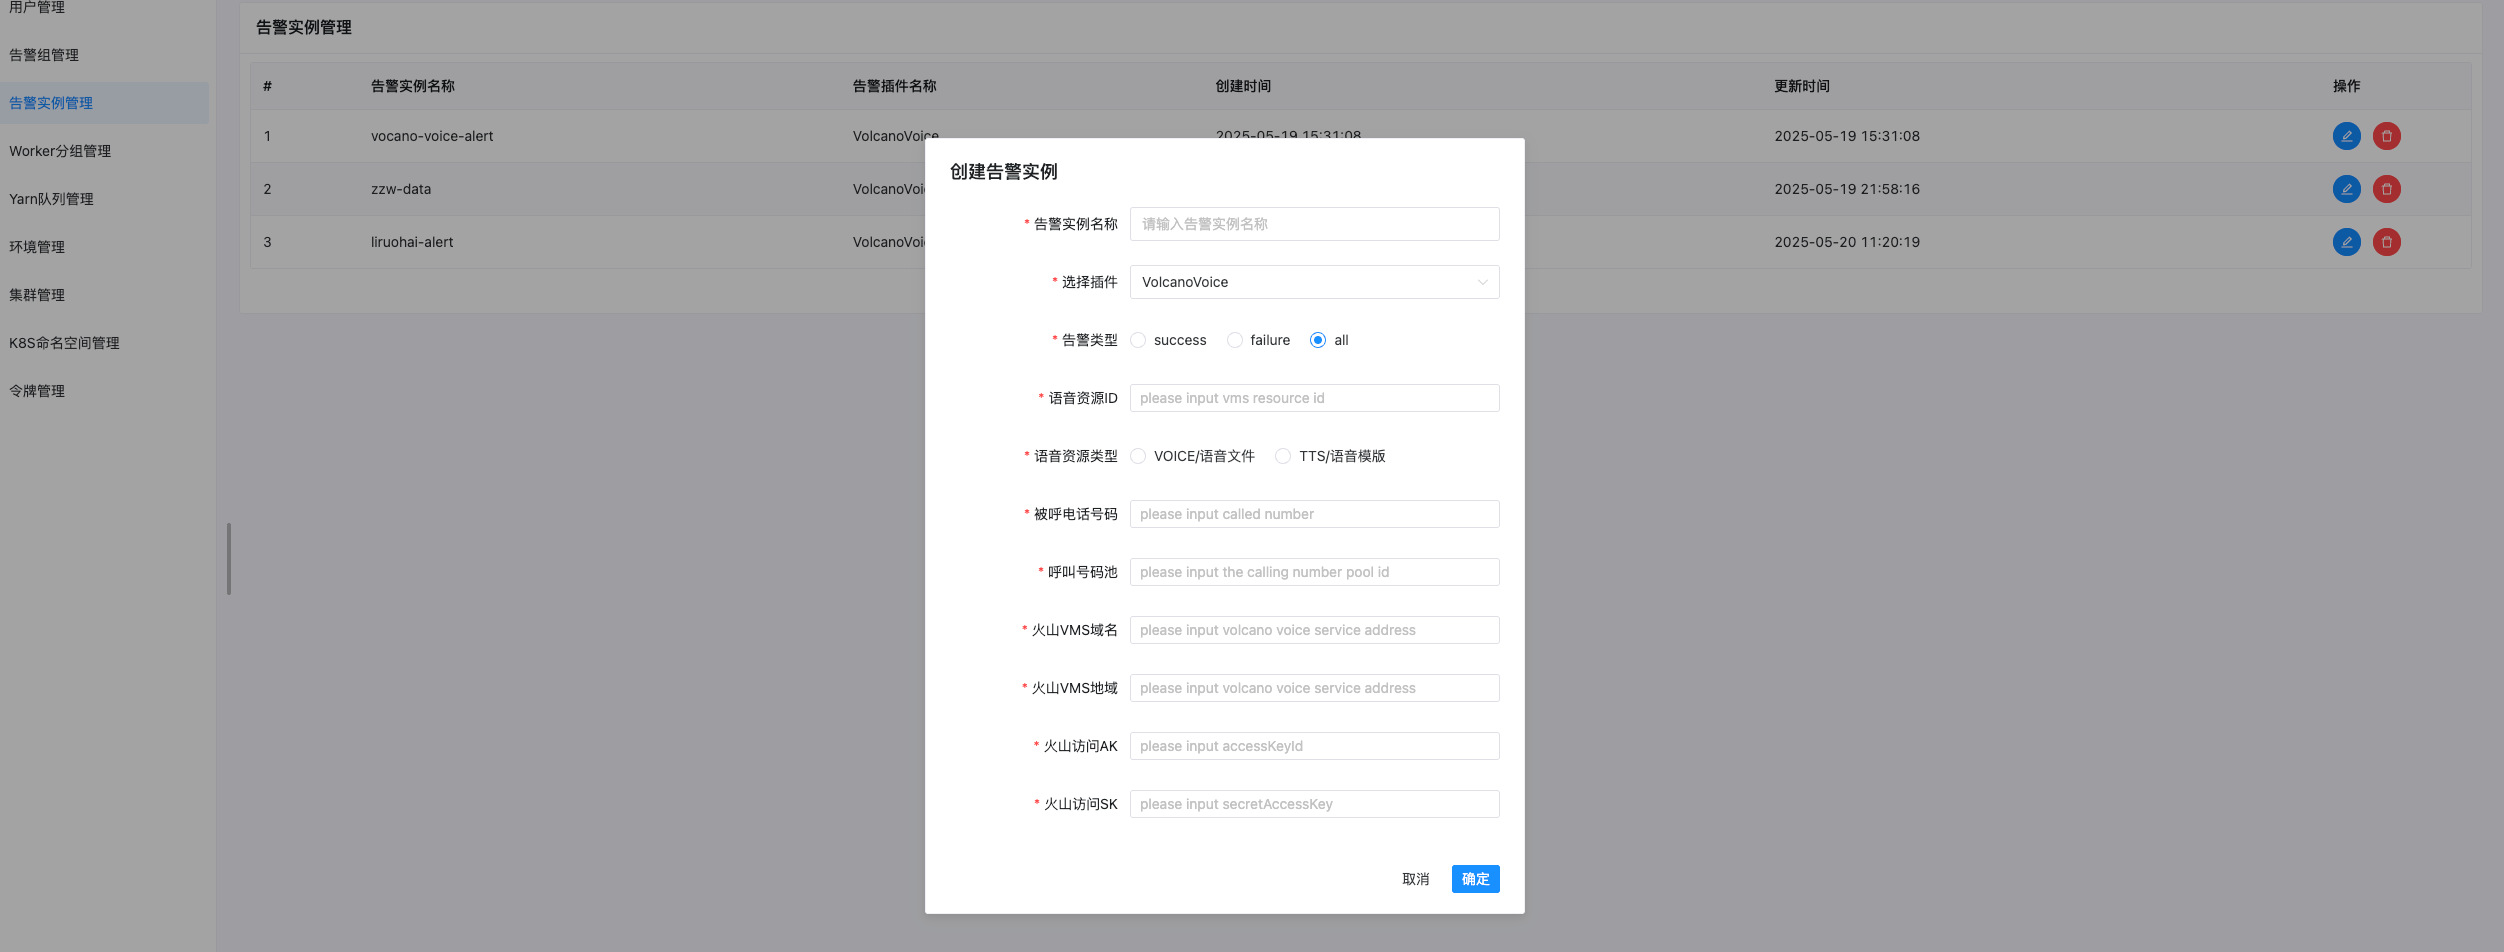Viewport: 2504px width, 952px height.
Task: Click the 告警实例名称 column header
Action: pos(413,86)
